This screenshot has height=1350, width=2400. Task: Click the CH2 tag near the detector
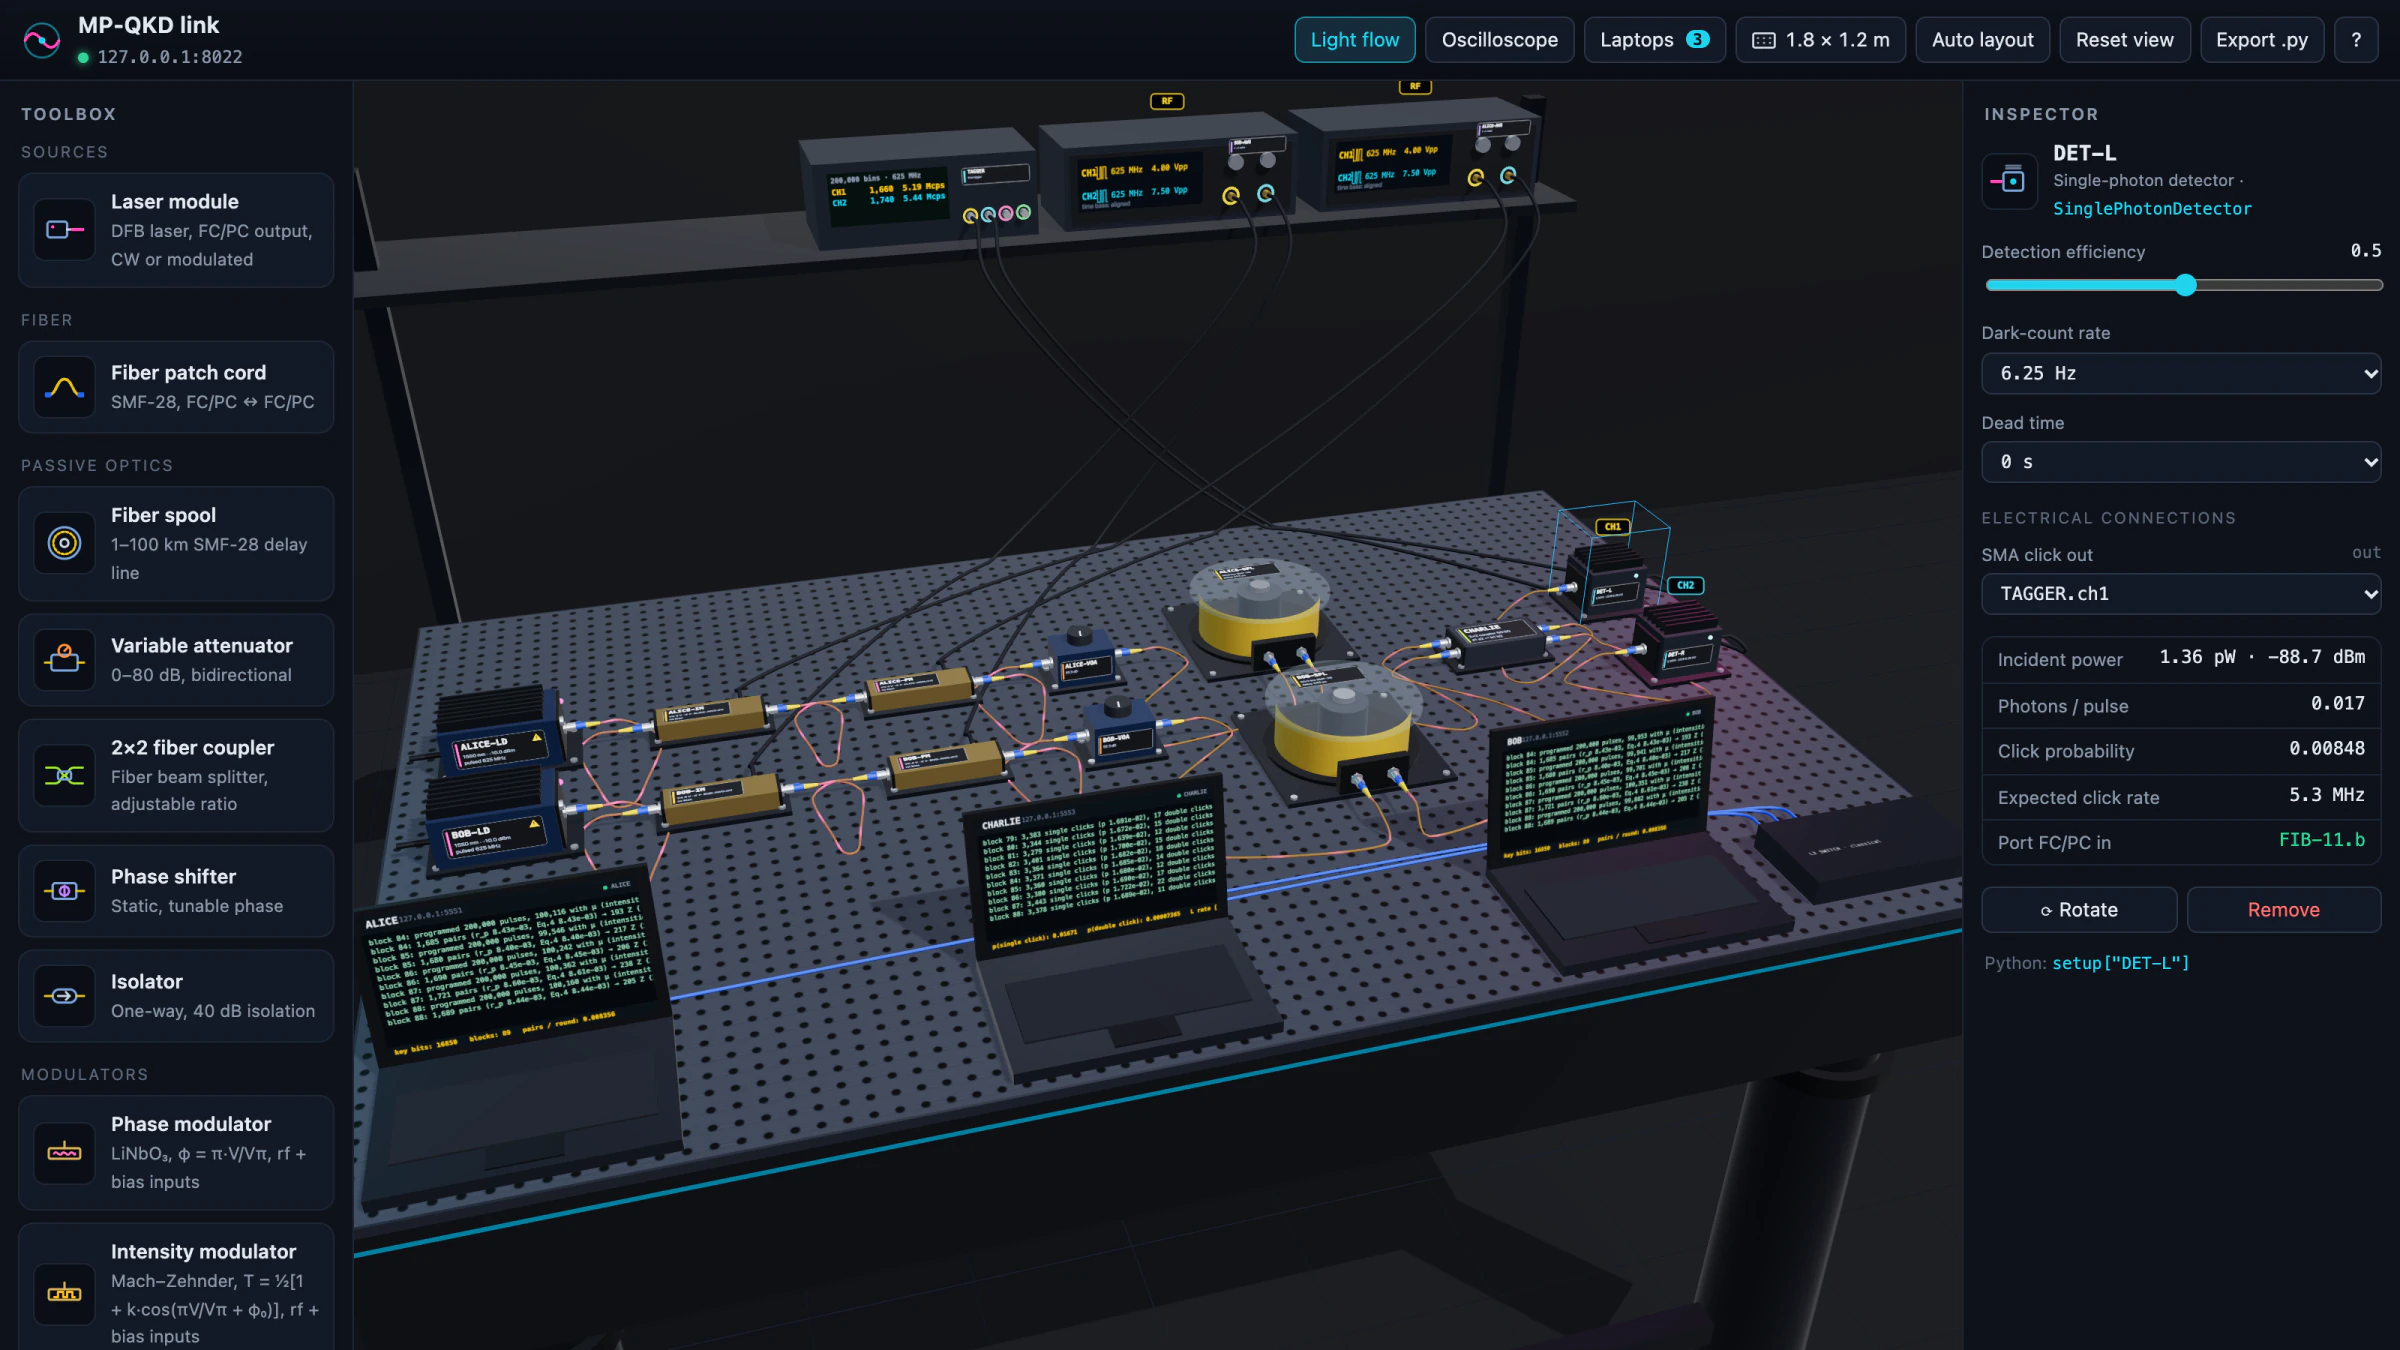(1685, 585)
